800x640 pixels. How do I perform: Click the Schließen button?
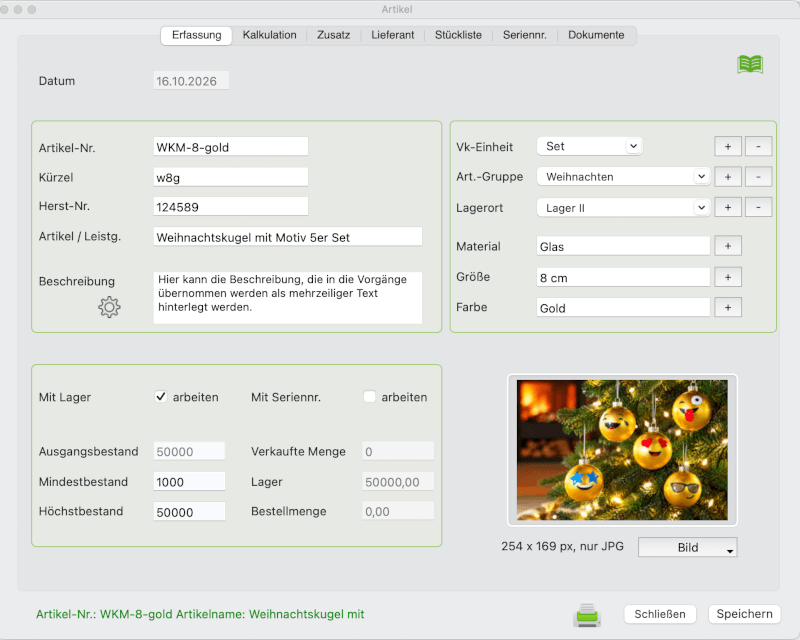(x=660, y=614)
